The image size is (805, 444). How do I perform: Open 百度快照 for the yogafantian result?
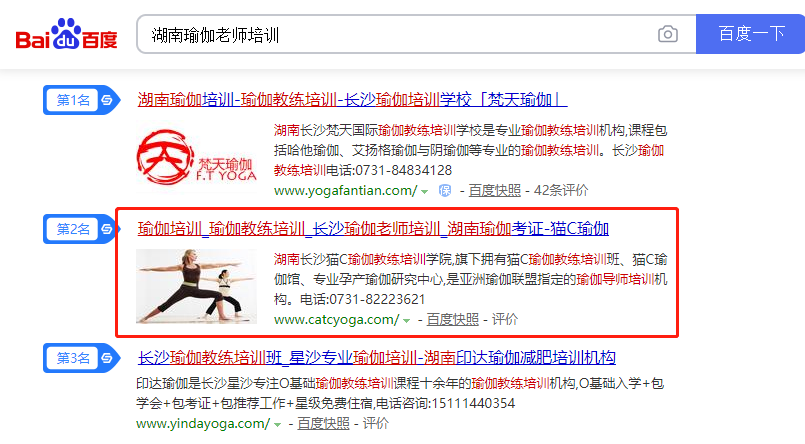click(494, 190)
